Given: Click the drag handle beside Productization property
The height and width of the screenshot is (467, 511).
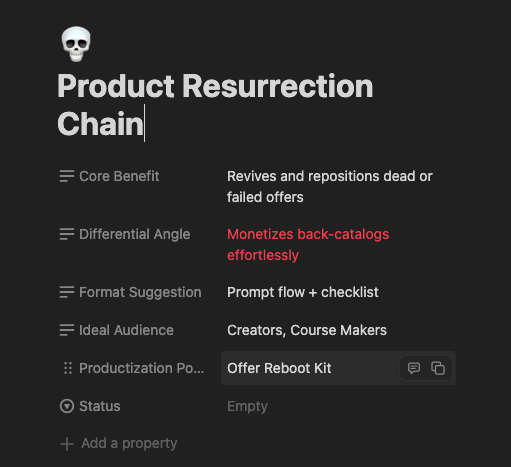Looking at the screenshot, I should [68, 368].
